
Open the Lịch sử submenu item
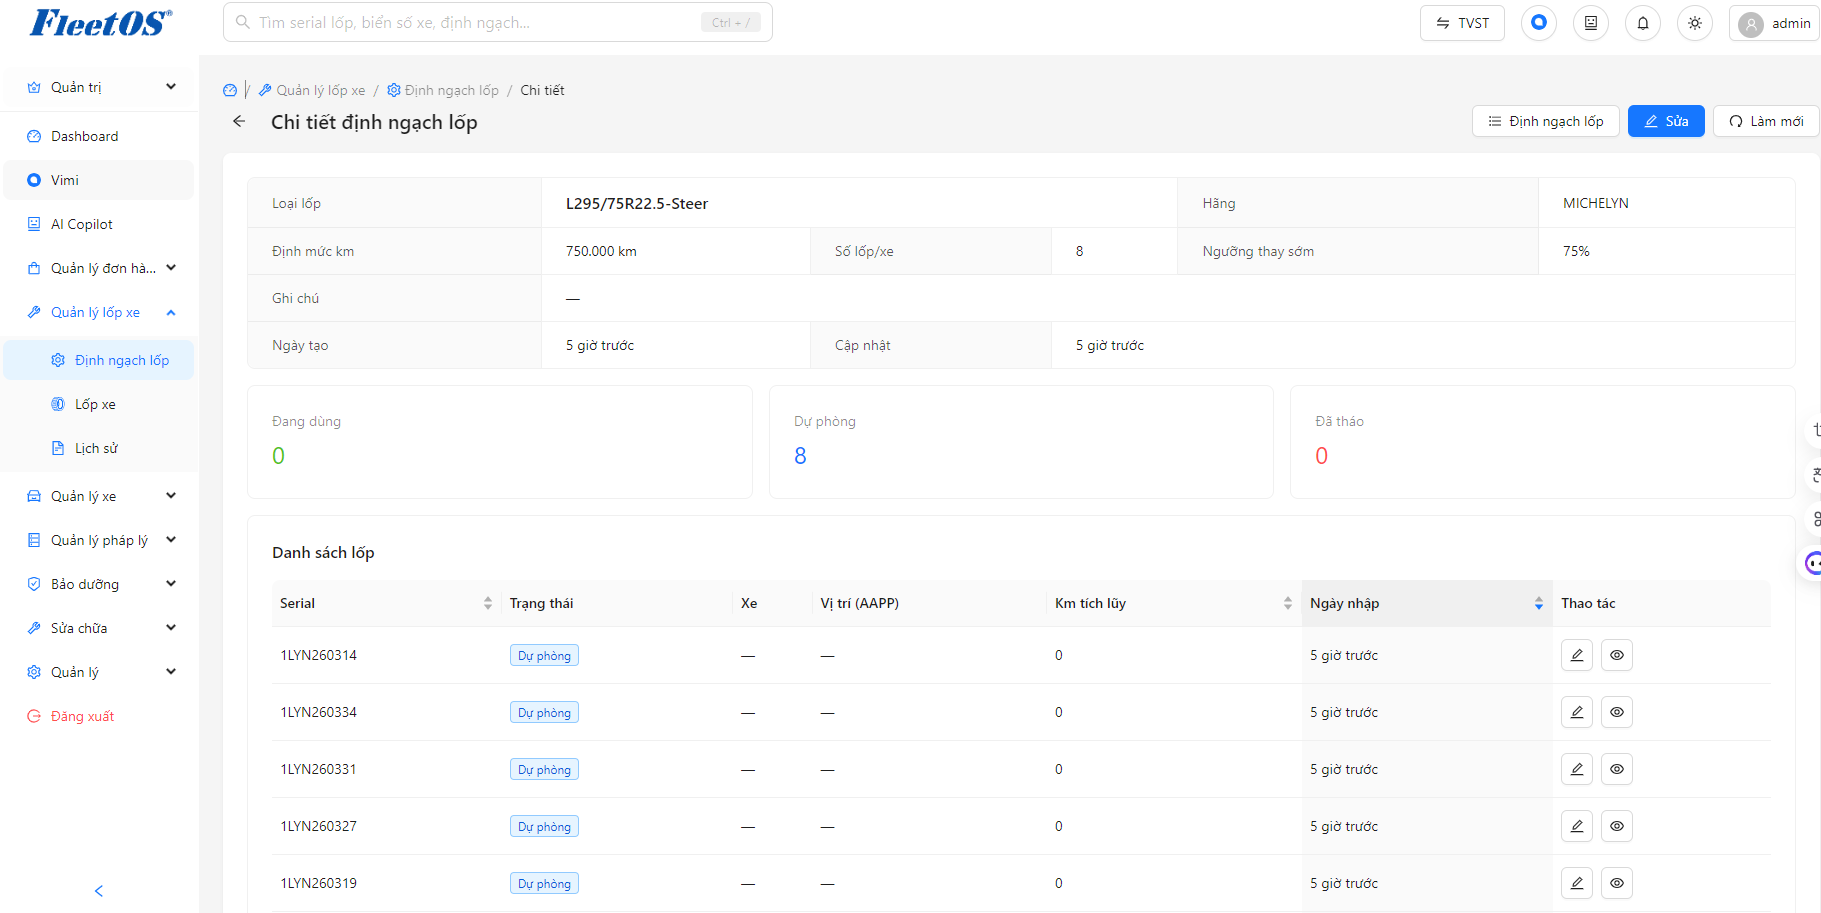(x=98, y=448)
